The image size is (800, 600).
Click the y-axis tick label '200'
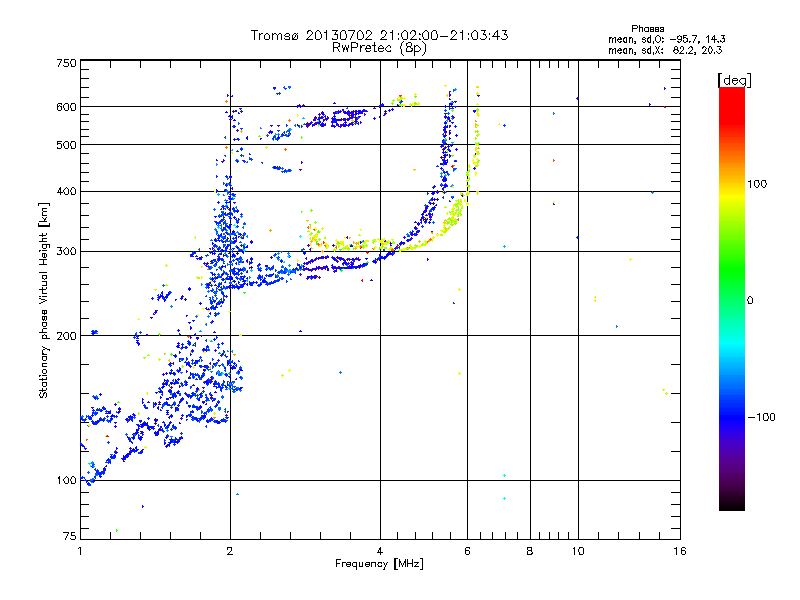tap(66, 336)
